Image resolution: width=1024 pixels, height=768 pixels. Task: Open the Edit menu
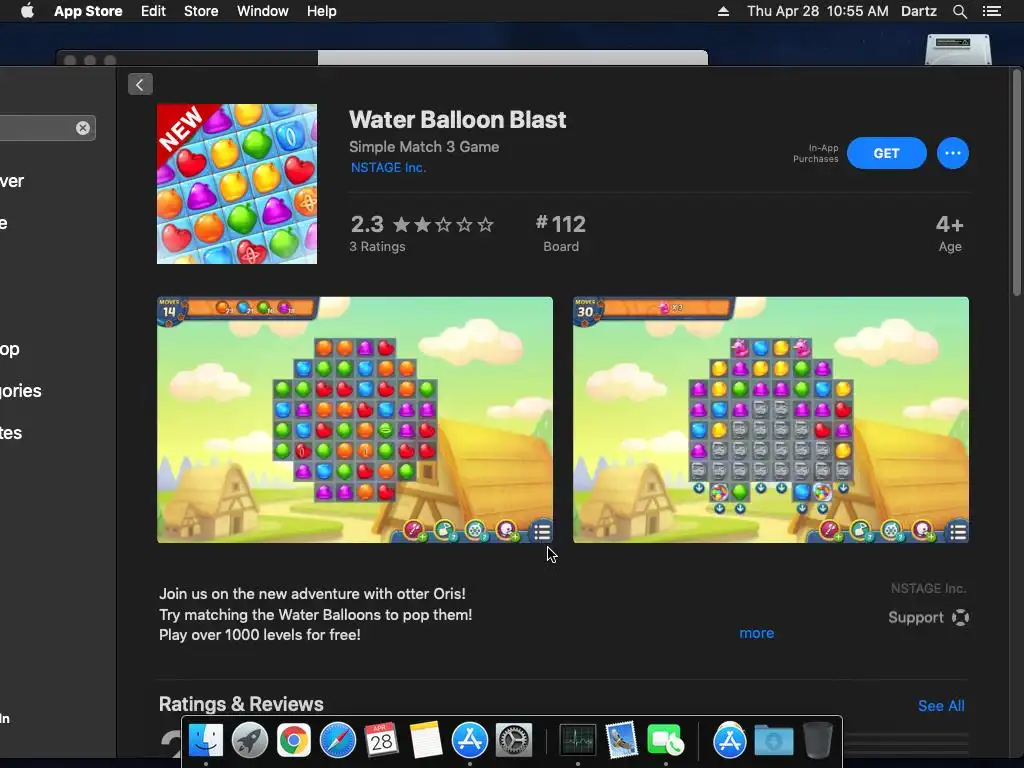pos(153,11)
